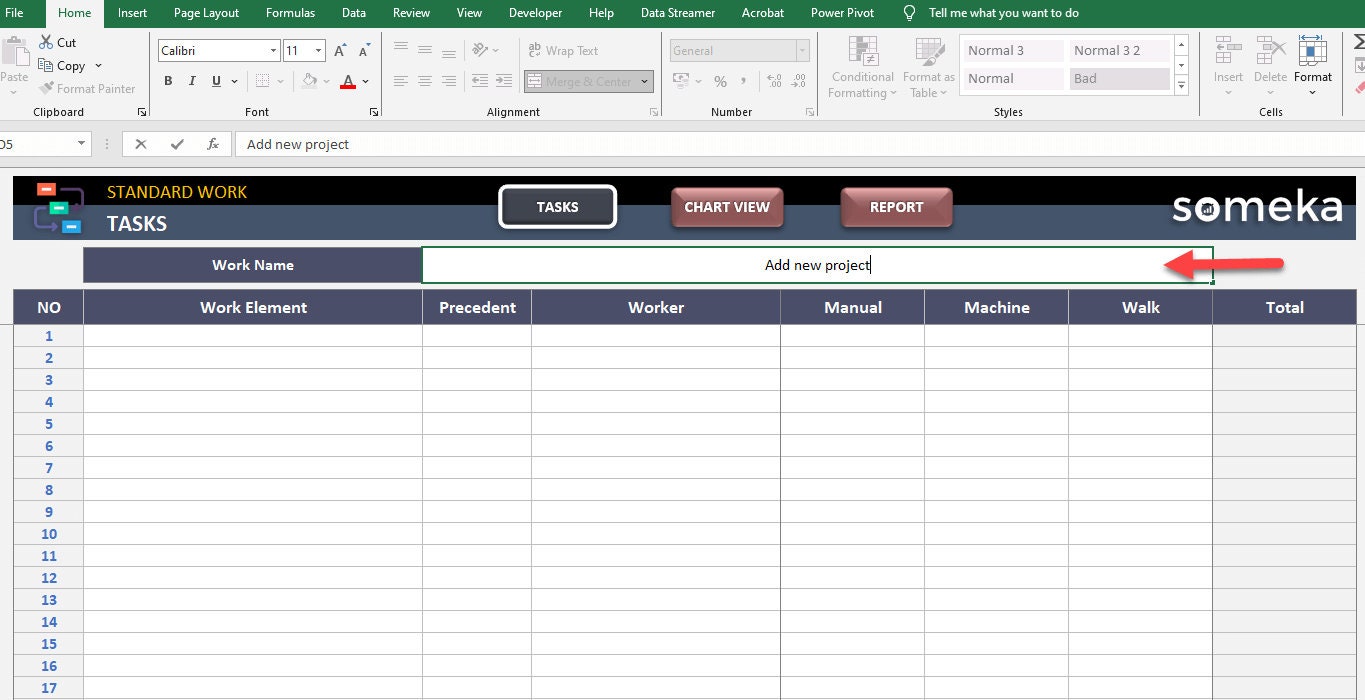Click the Insert Function fx icon

pyautogui.click(x=213, y=144)
